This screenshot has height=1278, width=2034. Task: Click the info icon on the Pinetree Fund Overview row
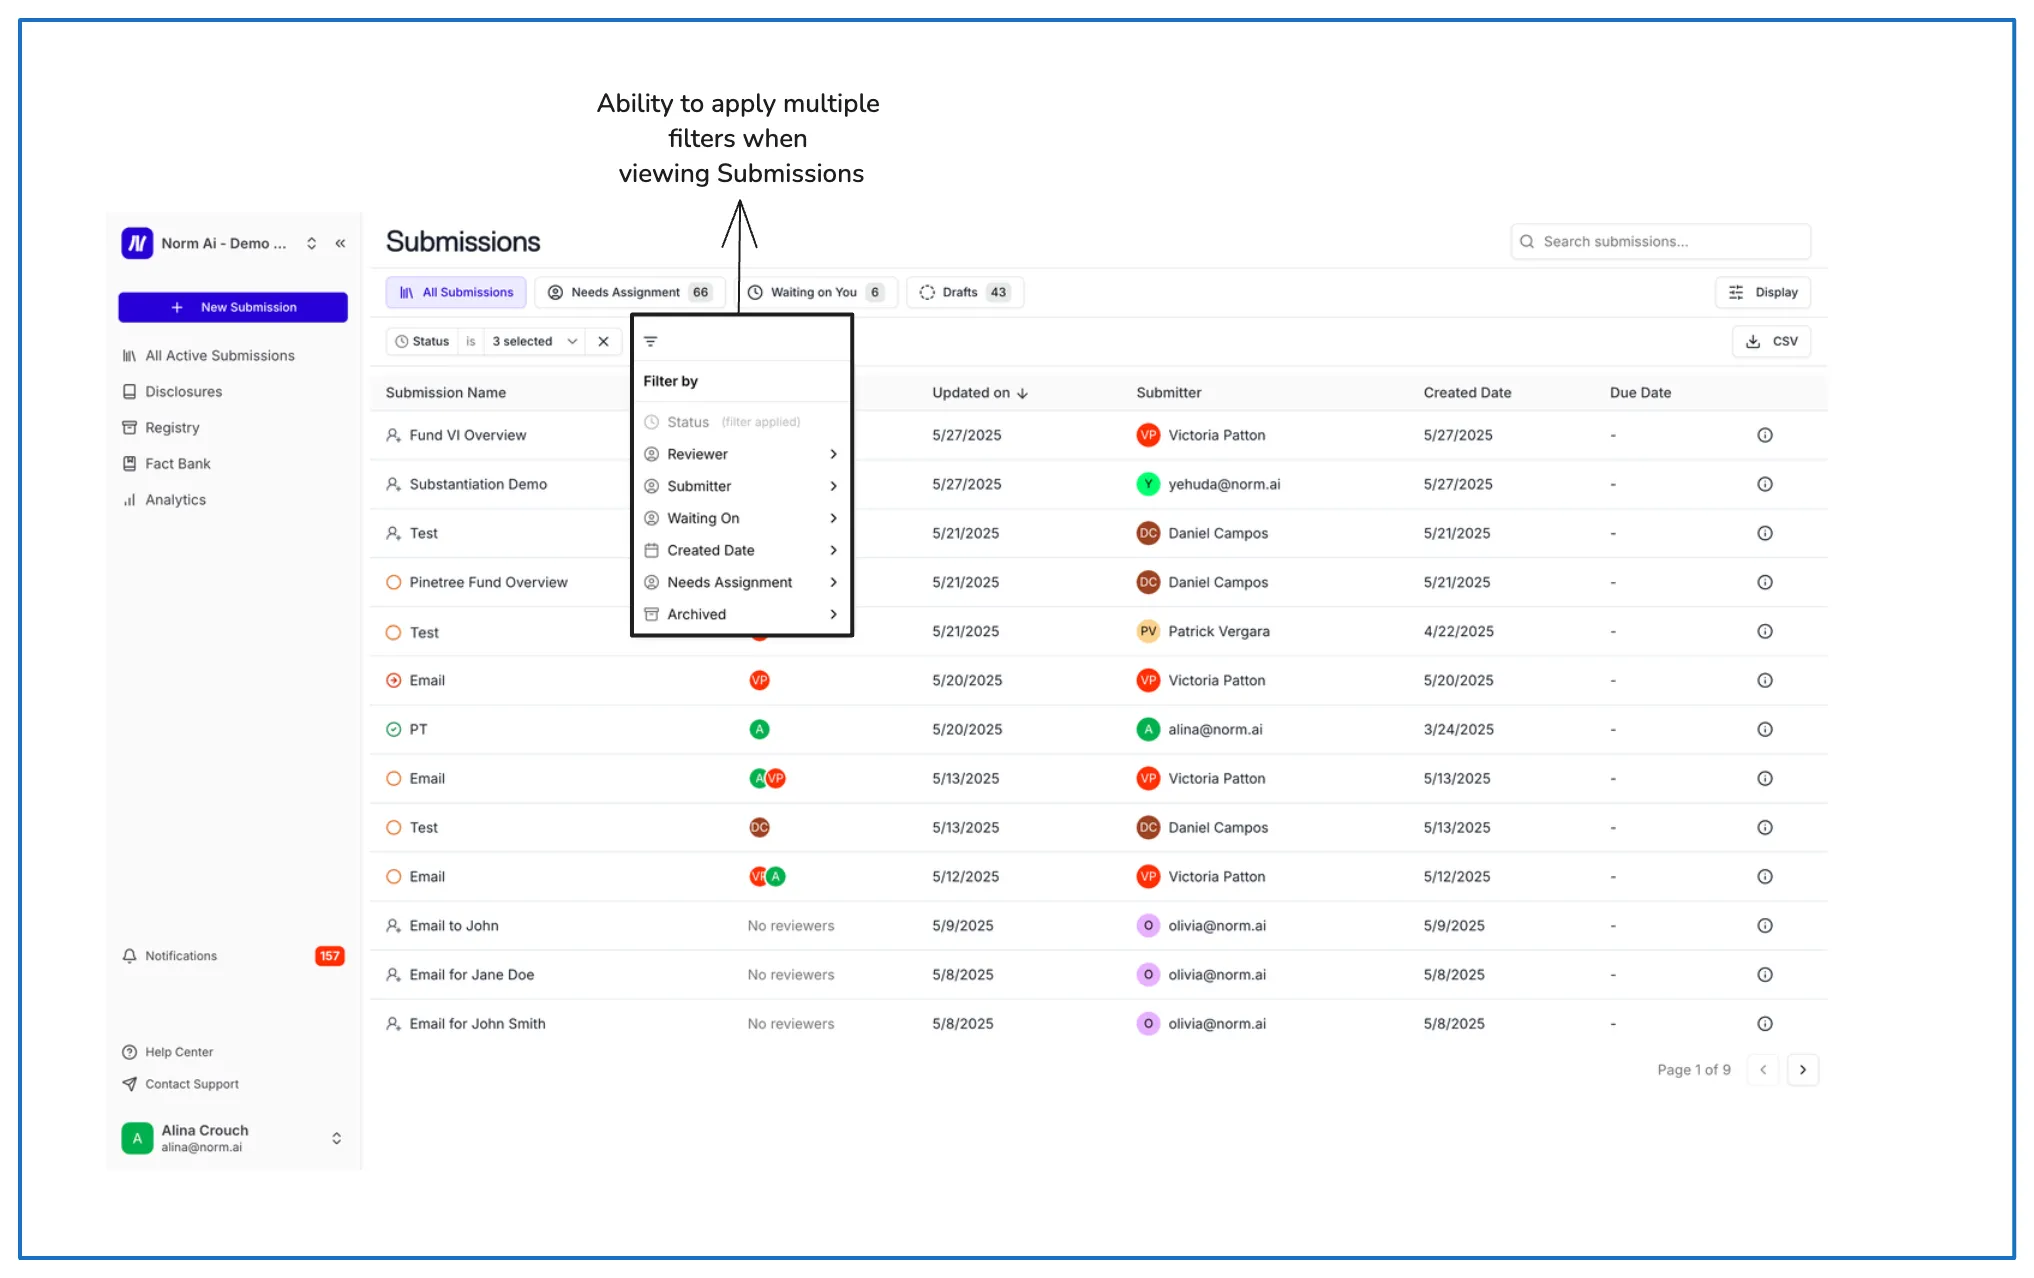point(1764,582)
